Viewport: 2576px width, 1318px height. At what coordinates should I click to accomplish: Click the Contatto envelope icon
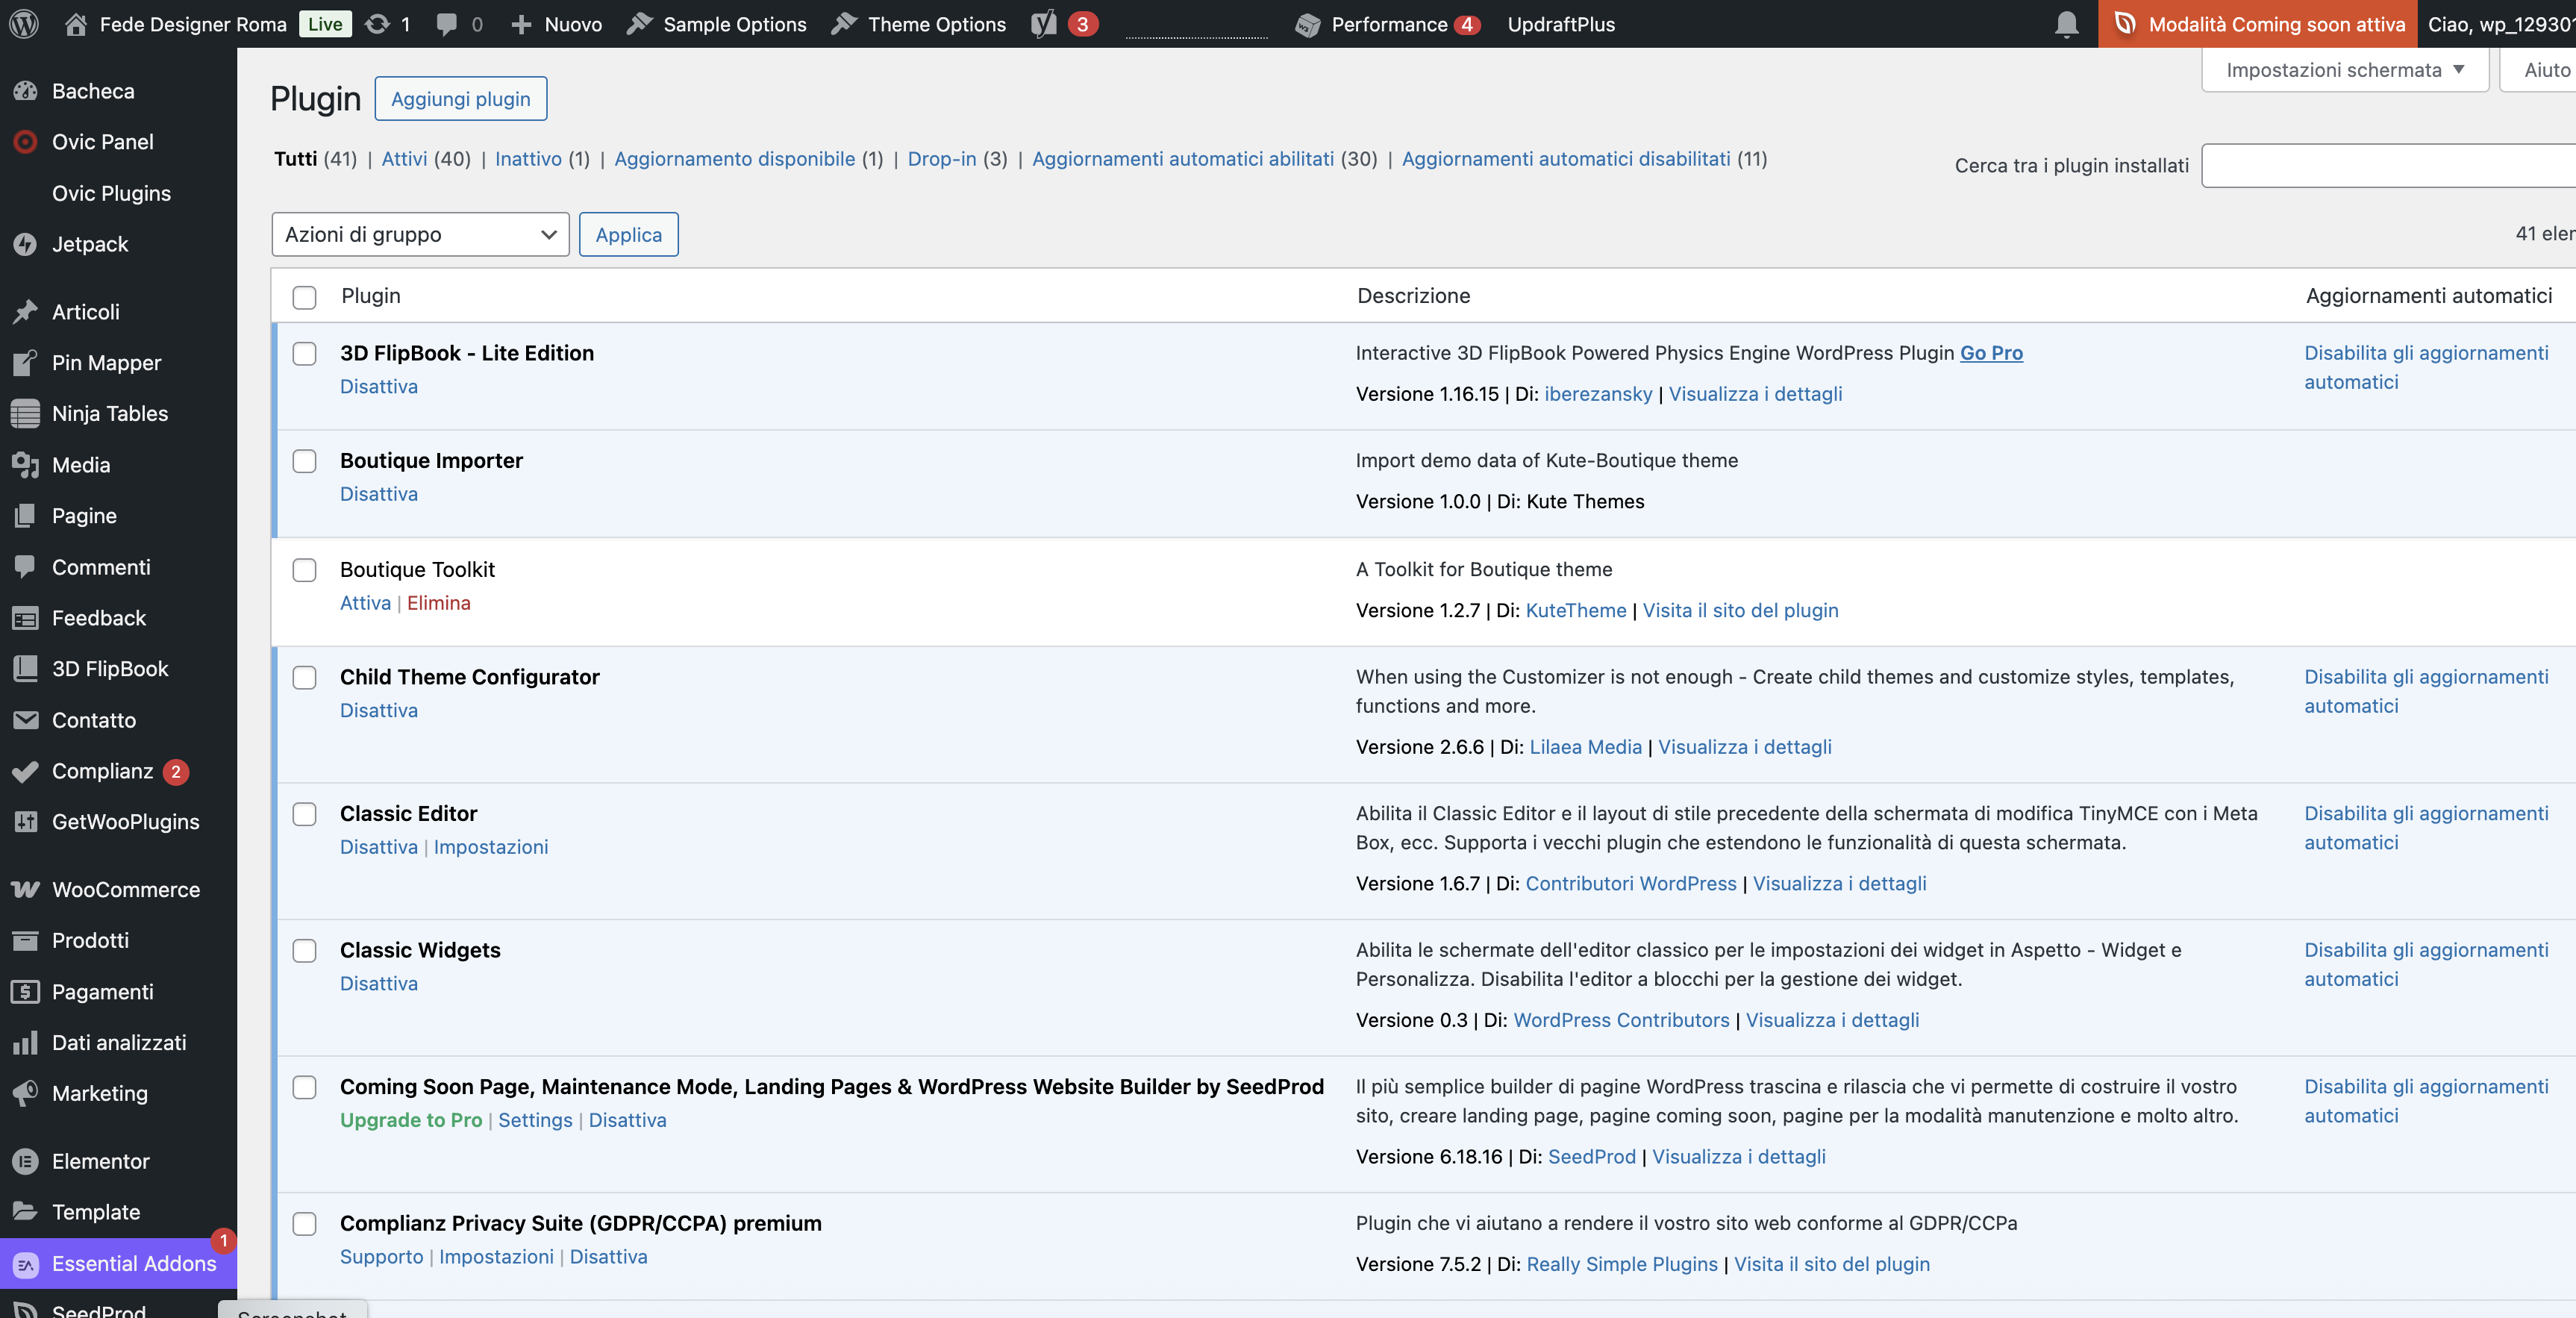[x=25, y=720]
